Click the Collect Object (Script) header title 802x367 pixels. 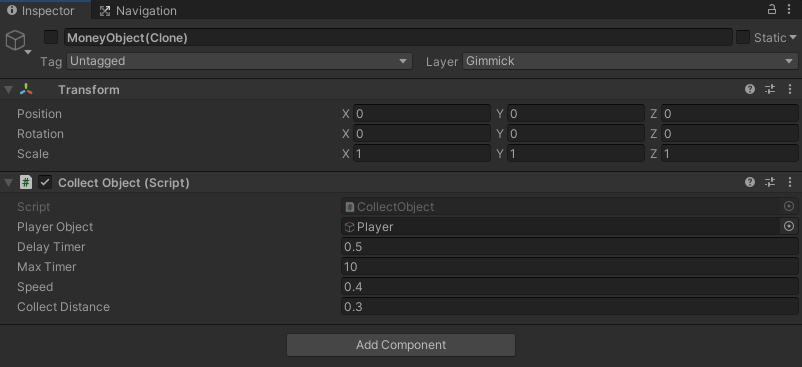pyautogui.click(x=124, y=182)
